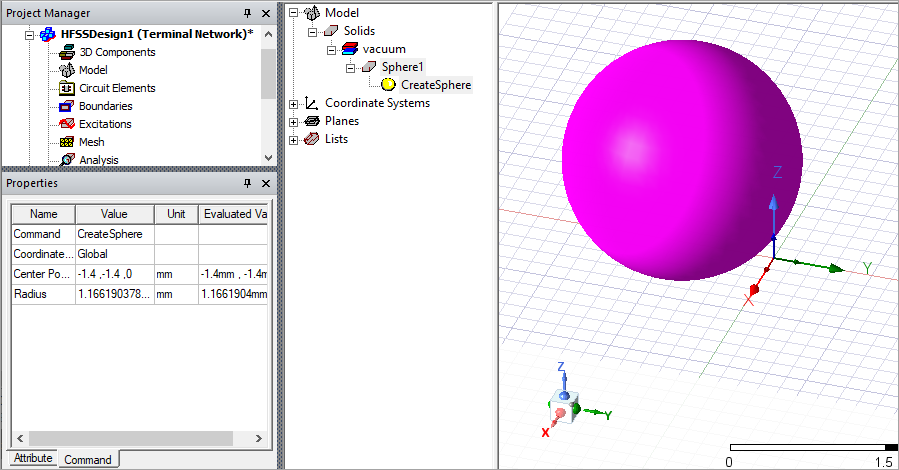Click the Coordinate System Global value
Image resolution: width=899 pixels, height=470 pixels.
point(115,254)
